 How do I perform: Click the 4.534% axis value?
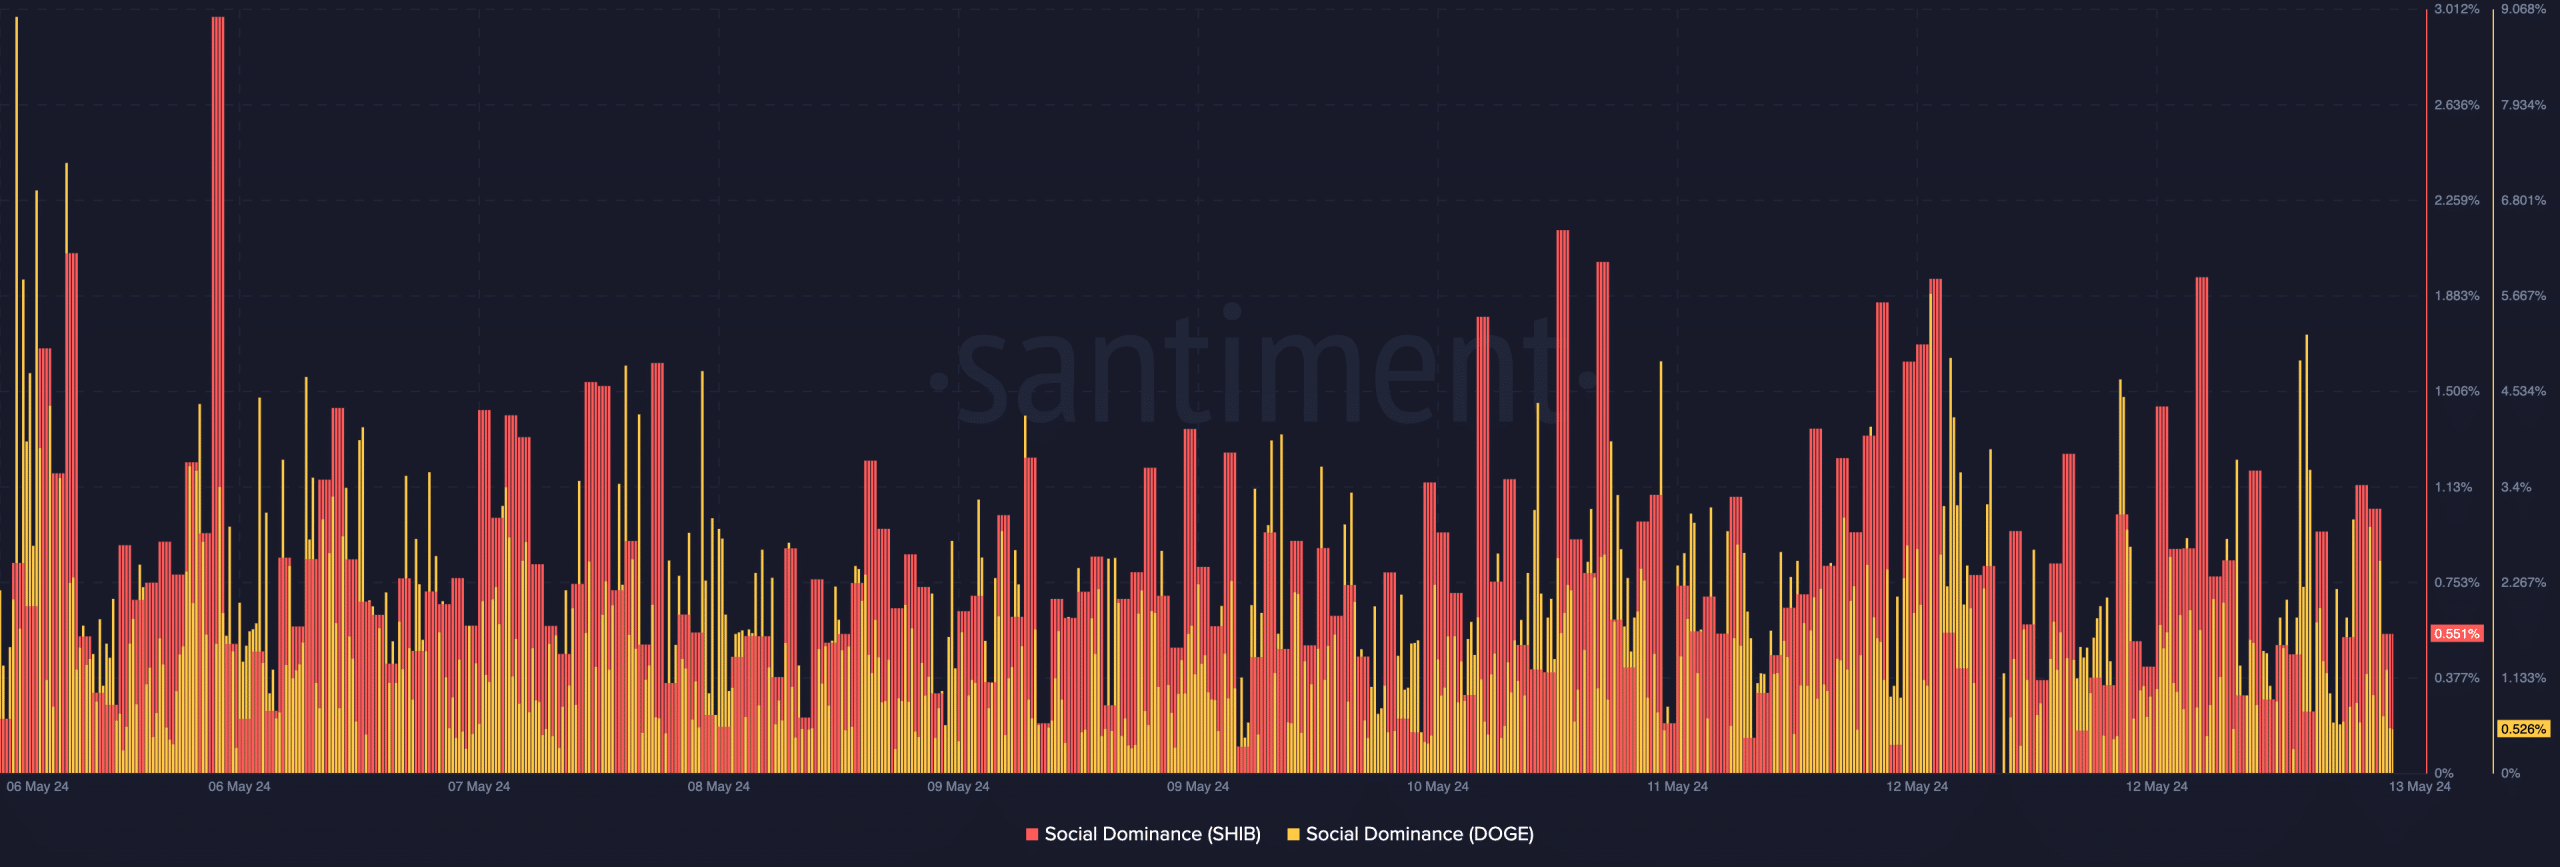pyautogui.click(x=2523, y=391)
